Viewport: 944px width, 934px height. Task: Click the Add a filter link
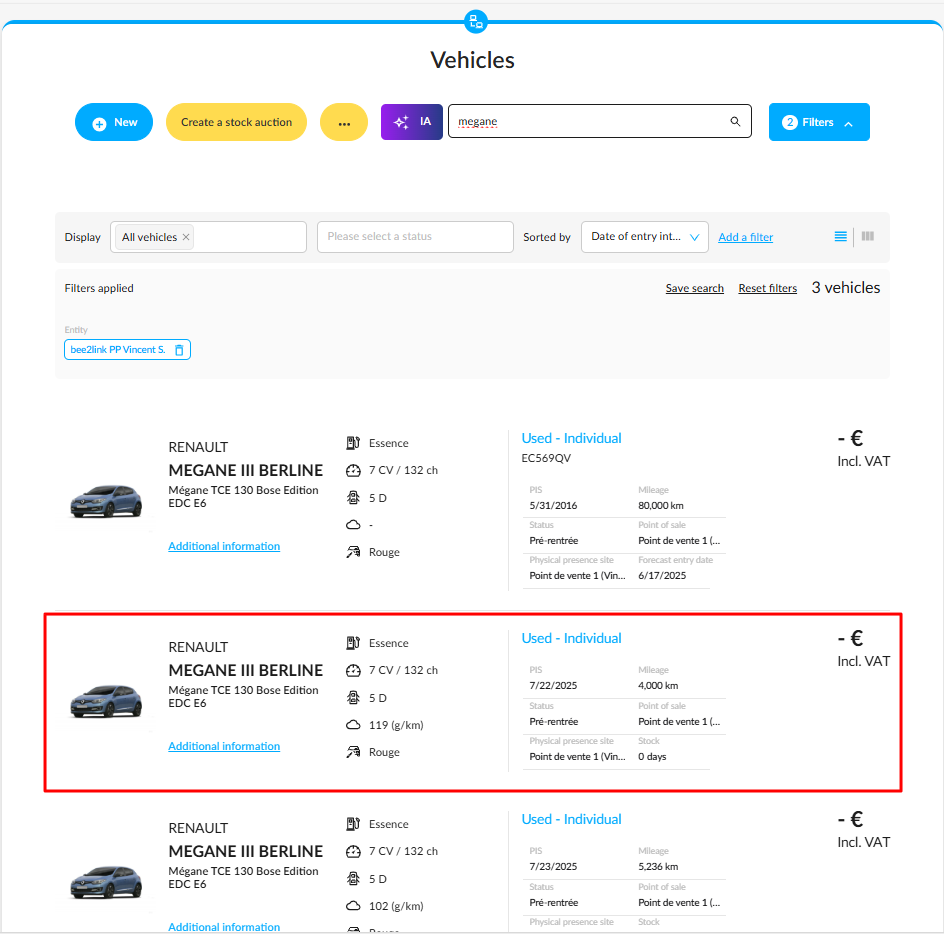(745, 237)
